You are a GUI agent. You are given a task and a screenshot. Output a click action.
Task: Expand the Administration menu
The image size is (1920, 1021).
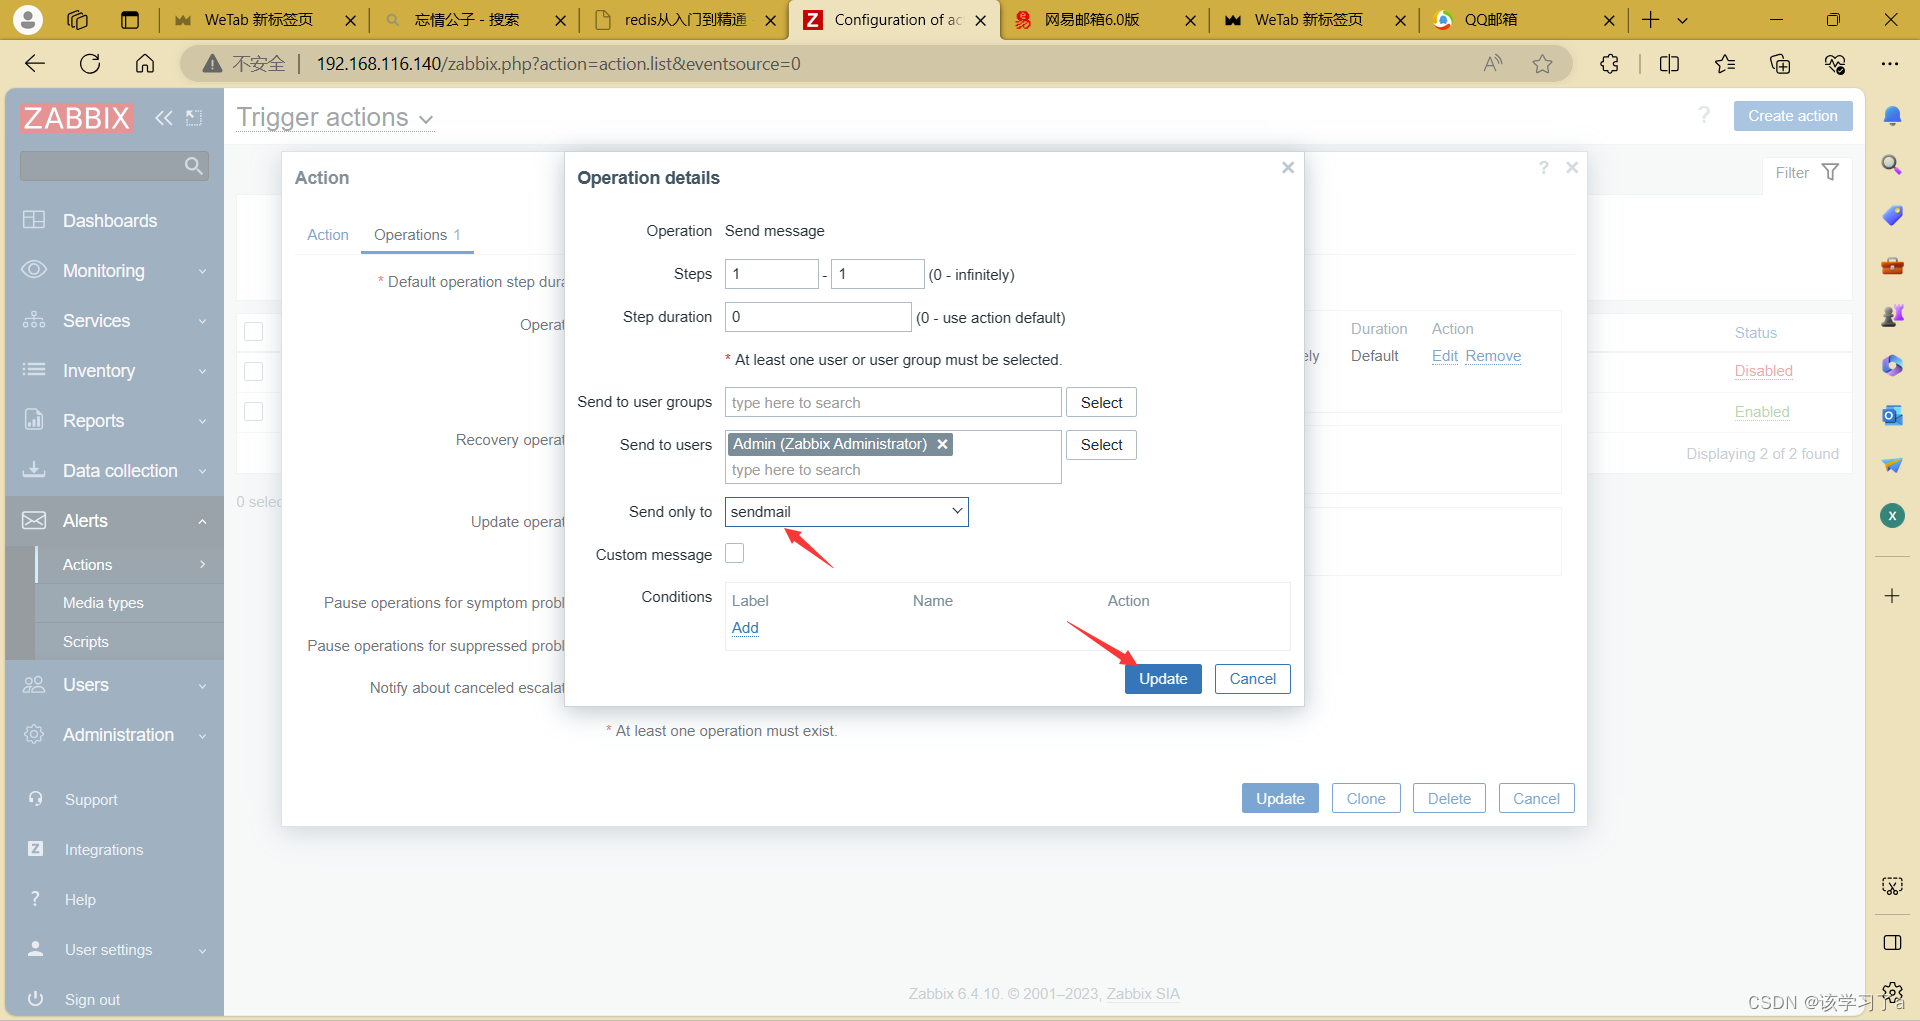coord(114,735)
